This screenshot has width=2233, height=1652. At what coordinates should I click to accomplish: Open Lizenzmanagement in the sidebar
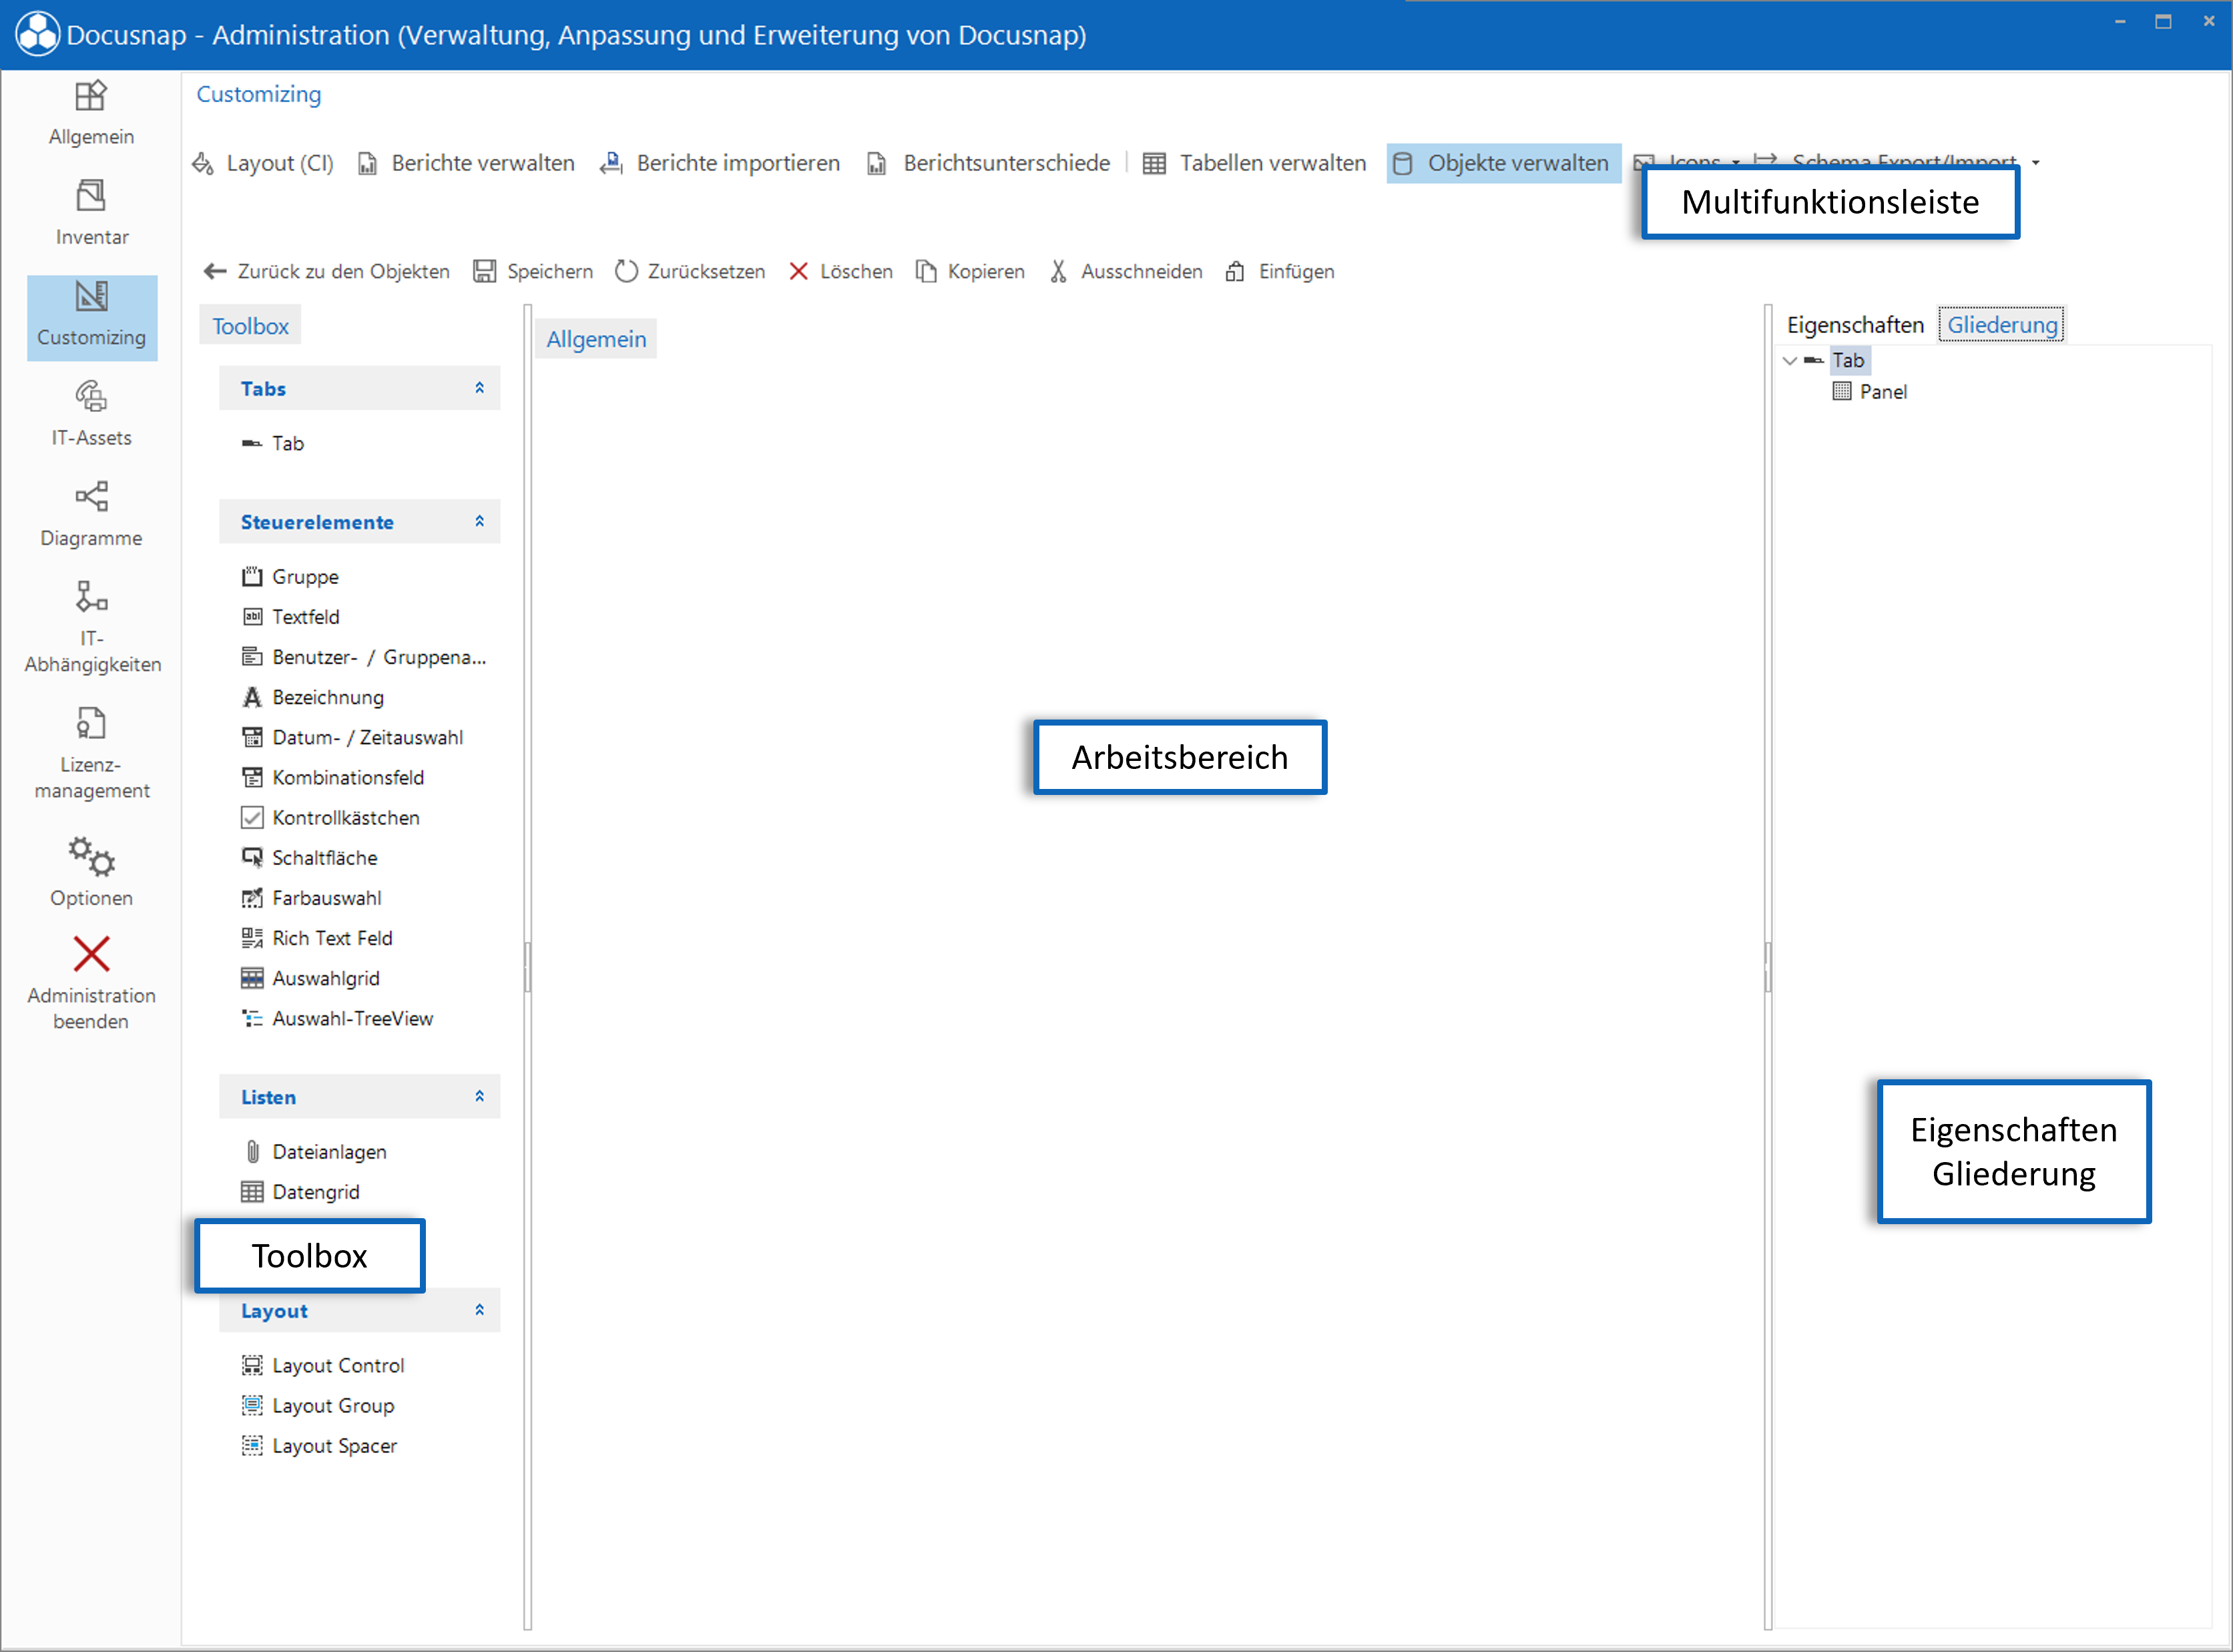[91, 753]
